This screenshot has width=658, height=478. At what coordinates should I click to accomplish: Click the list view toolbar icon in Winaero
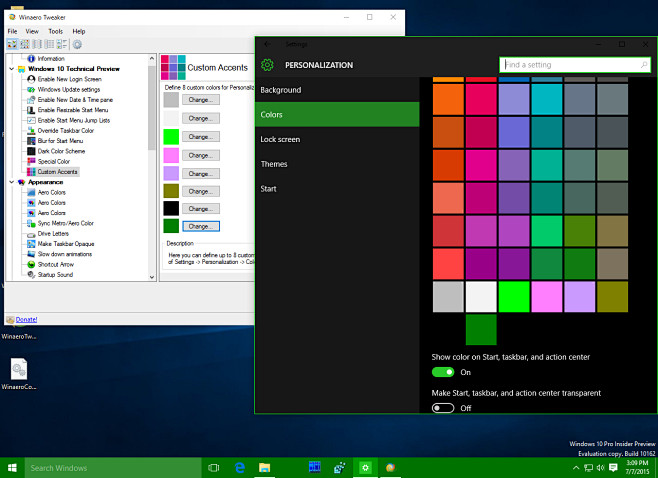(37, 44)
